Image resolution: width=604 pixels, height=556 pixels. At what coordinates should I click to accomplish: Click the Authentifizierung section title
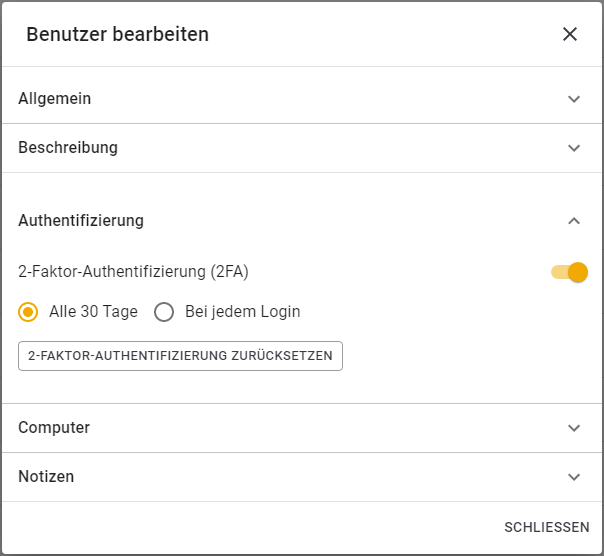point(81,221)
